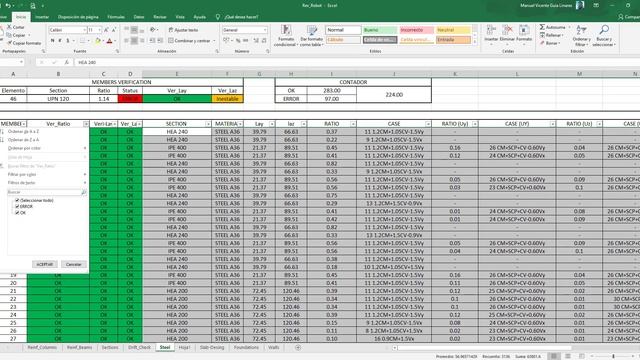
Task: Increase font size with large A
Action: pyautogui.click(x=106, y=30)
